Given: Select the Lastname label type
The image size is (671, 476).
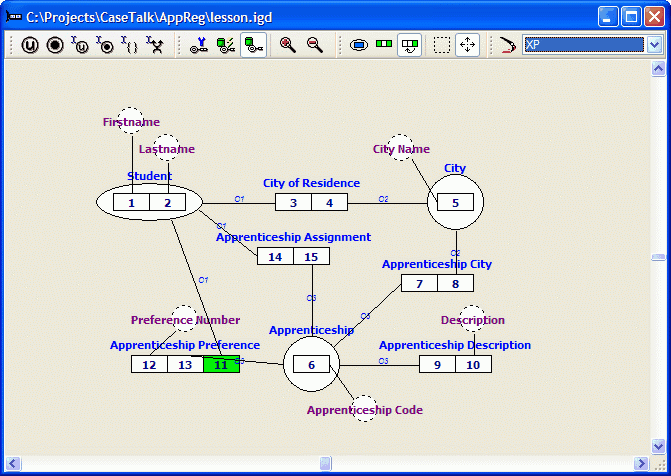Looking at the screenshot, I should point(167,149).
